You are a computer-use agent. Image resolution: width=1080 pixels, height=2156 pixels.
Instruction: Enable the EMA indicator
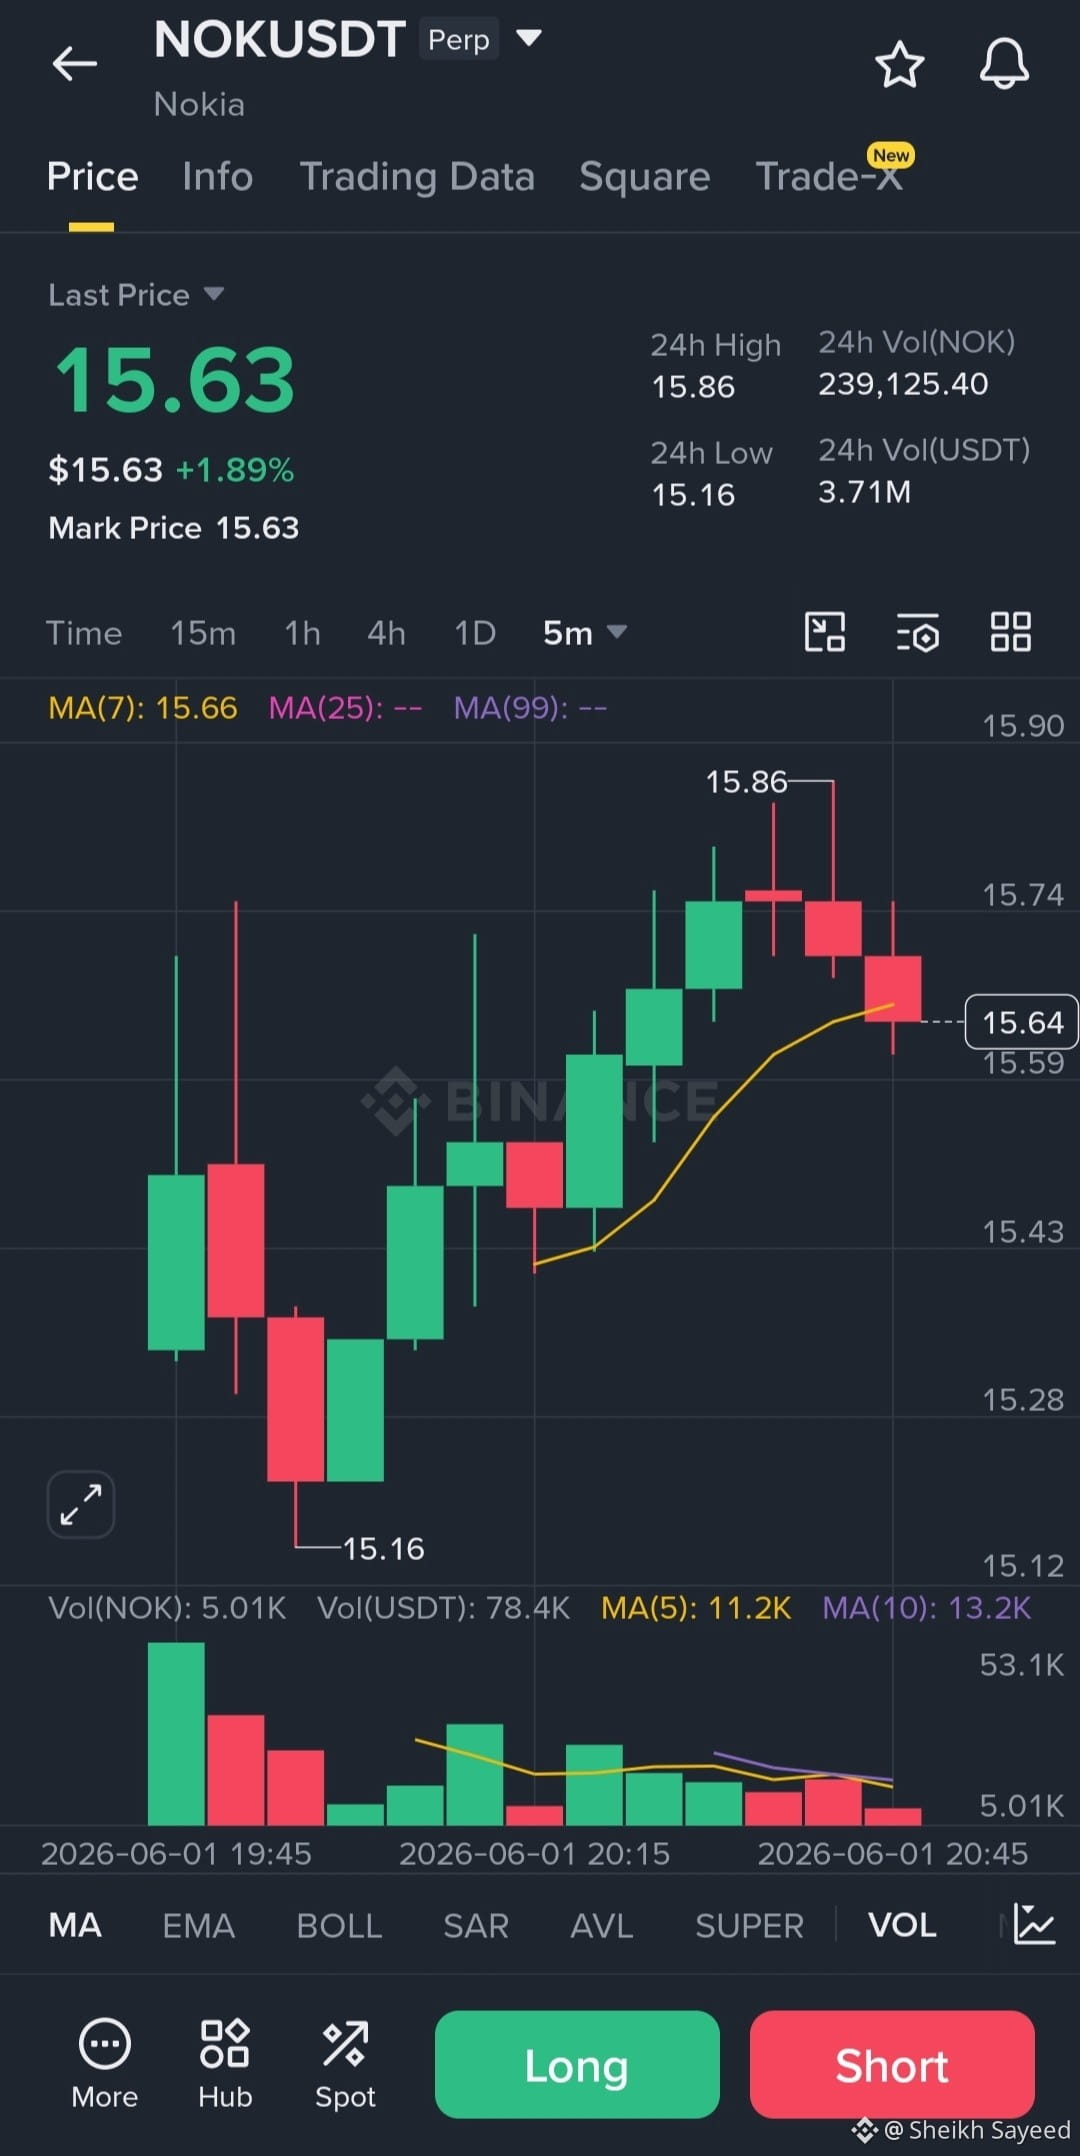pyautogui.click(x=199, y=1925)
